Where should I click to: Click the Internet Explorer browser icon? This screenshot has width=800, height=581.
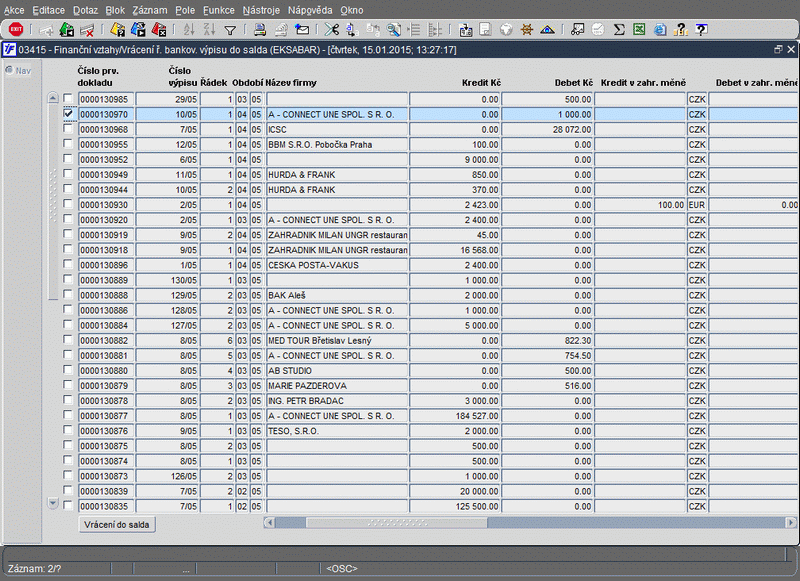[660, 30]
